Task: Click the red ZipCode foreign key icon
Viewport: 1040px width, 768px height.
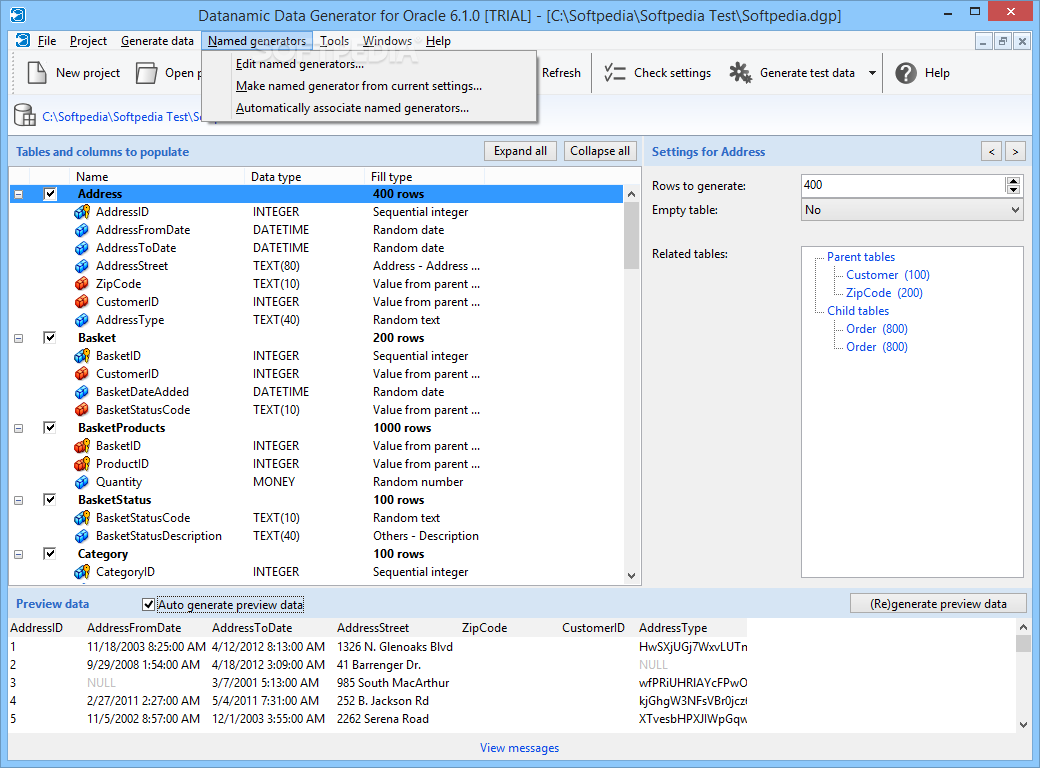Action: (x=82, y=284)
